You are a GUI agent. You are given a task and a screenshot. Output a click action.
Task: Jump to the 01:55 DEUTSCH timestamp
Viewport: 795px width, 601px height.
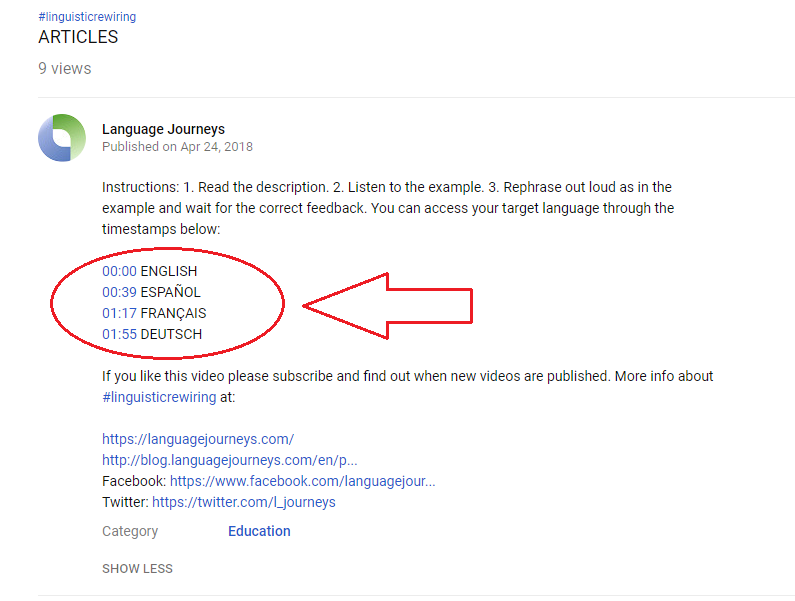[x=119, y=334]
